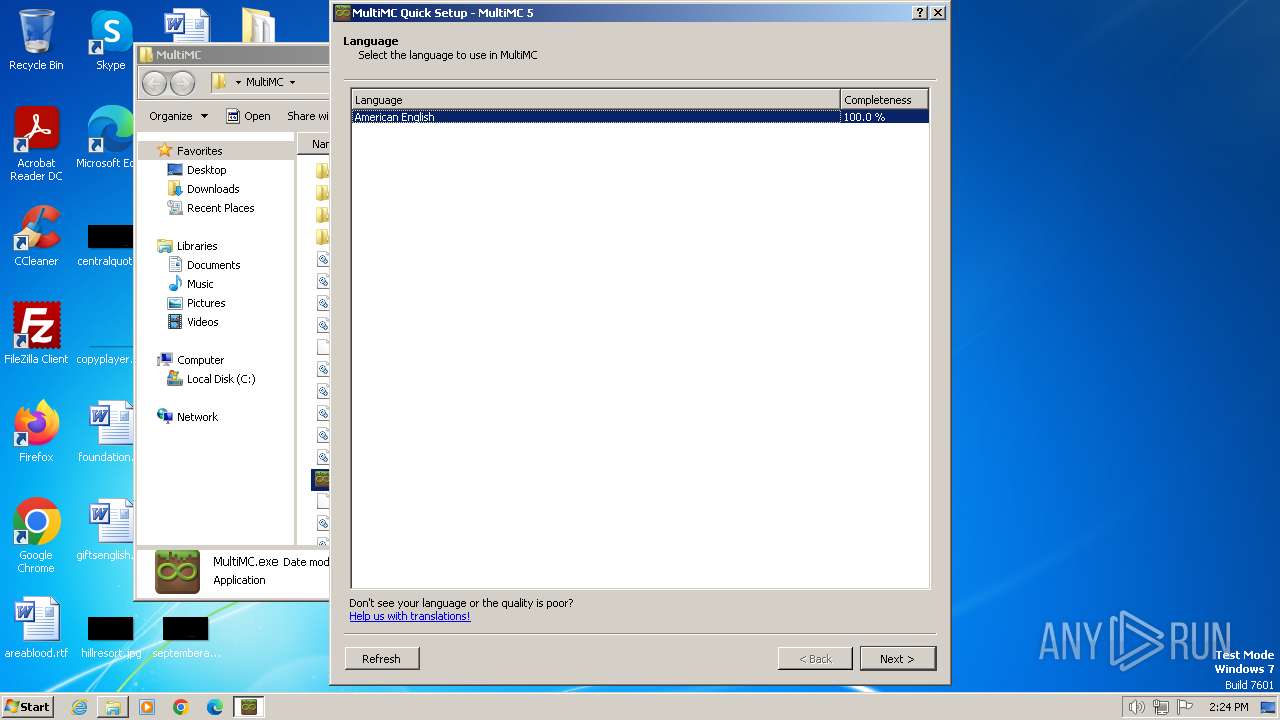Click the Refresh button
The image size is (1280, 720).
click(x=381, y=659)
